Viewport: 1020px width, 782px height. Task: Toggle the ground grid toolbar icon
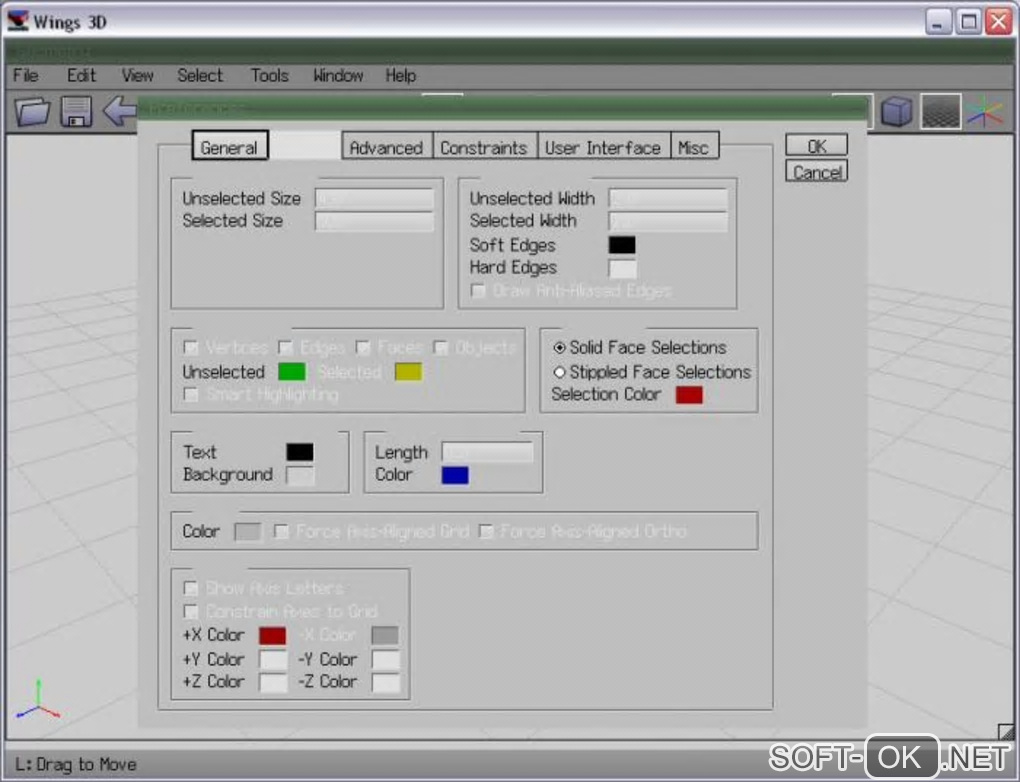coord(941,111)
